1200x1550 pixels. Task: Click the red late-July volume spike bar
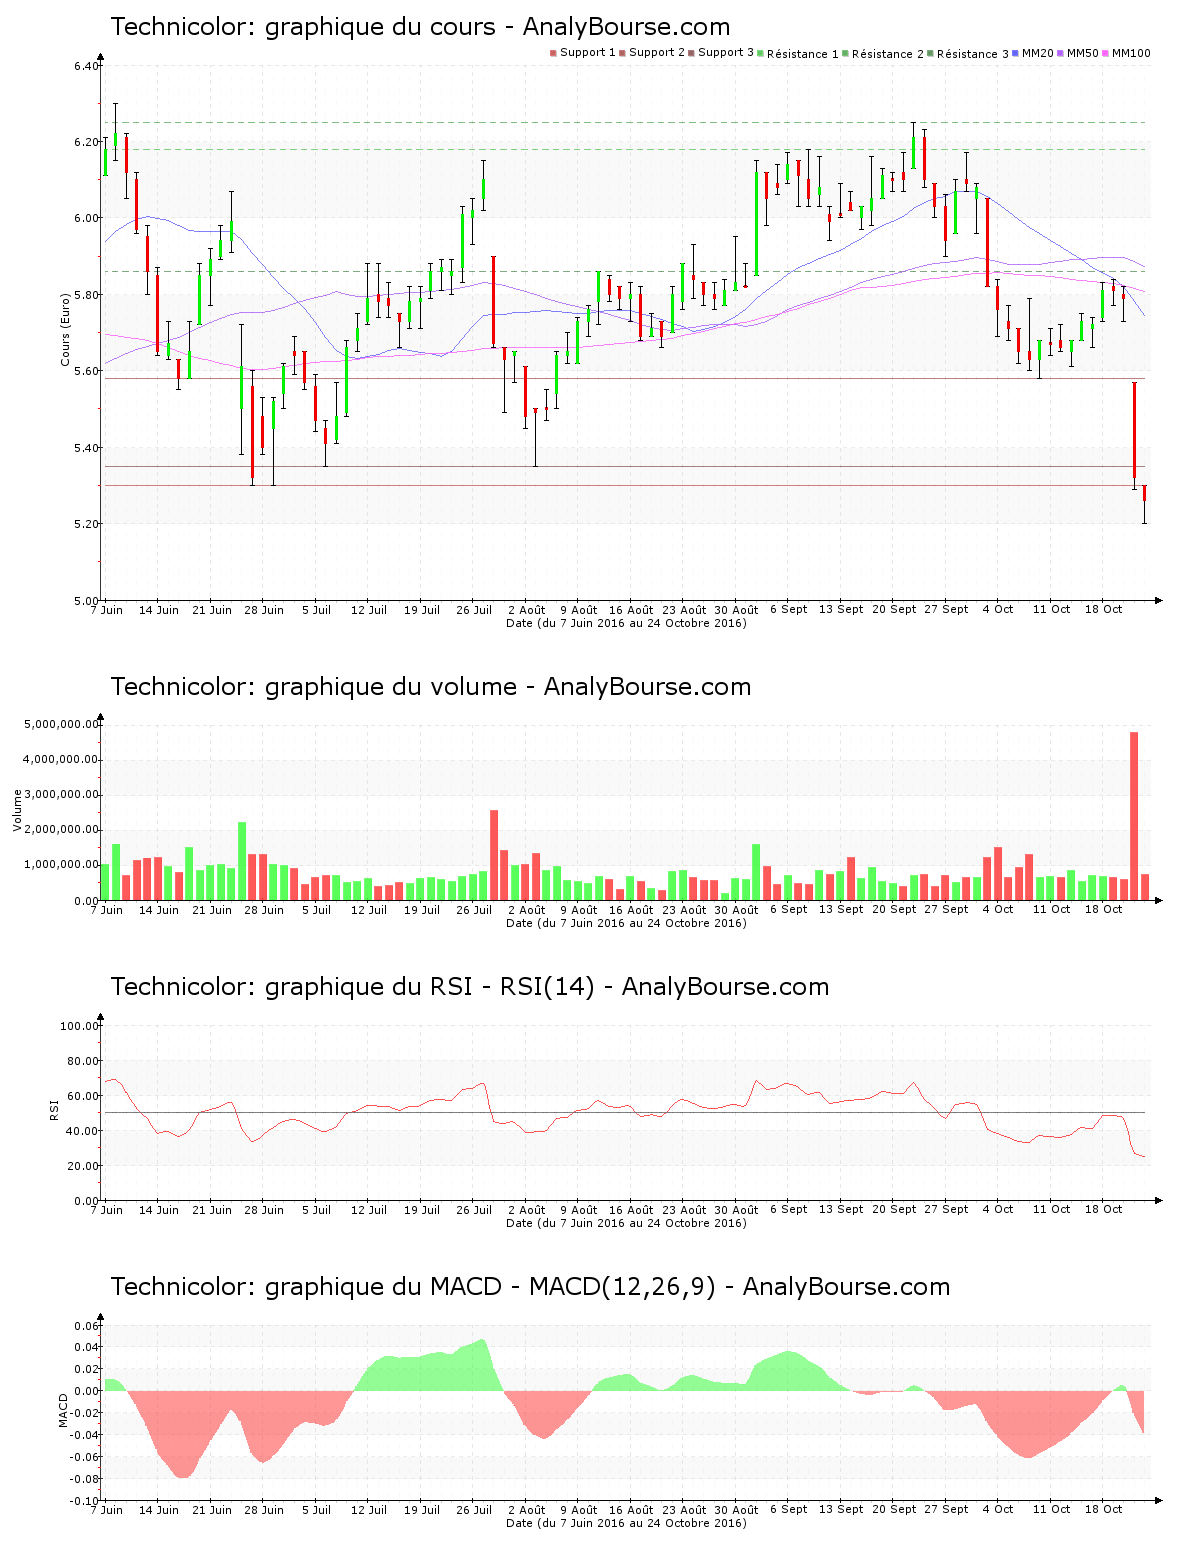pyautogui.click(x=494, y=855)
